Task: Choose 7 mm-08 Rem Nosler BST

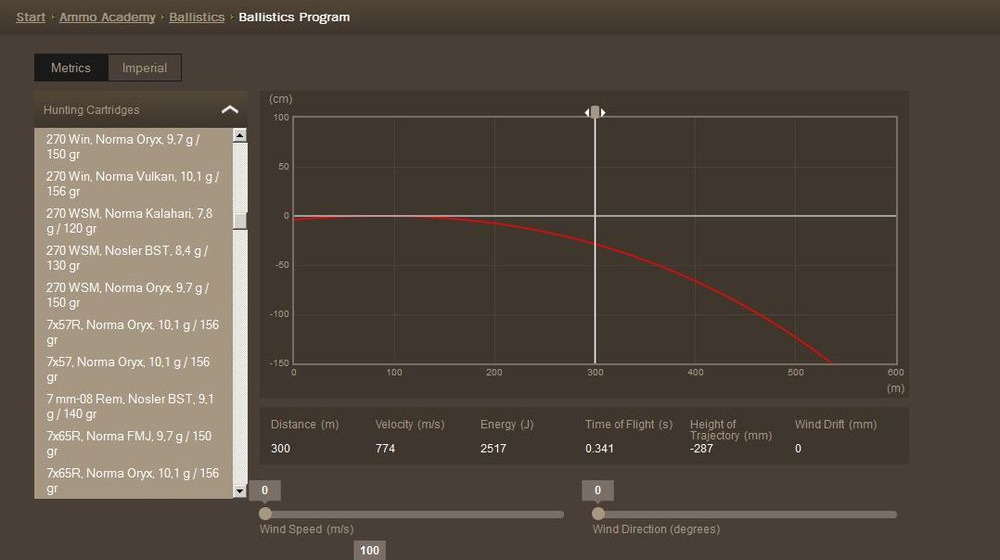Action: pos(133,406)
